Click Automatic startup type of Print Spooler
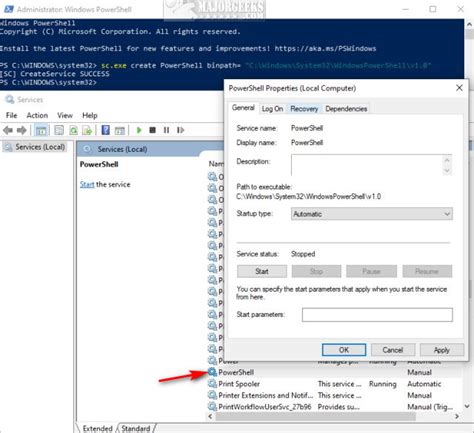The width and height of the screenshot is (474, 433). click(424, 384)
